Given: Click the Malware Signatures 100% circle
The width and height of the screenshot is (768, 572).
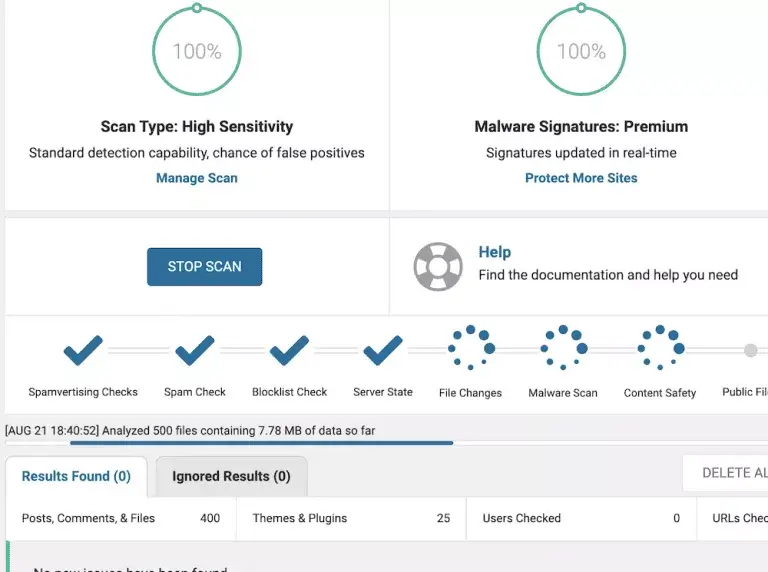Looking at the screenshot, I should coord(581,51).
